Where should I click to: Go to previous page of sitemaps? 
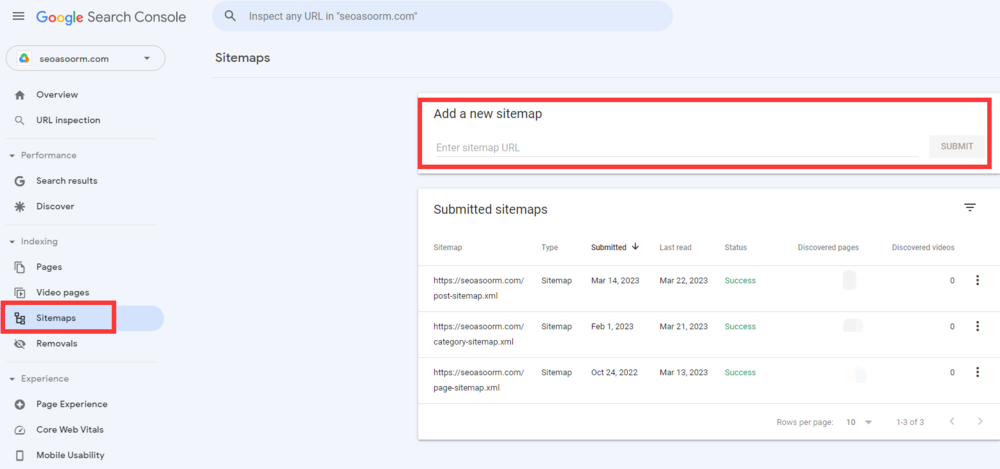pyautogui.click(x=951, y=422)
